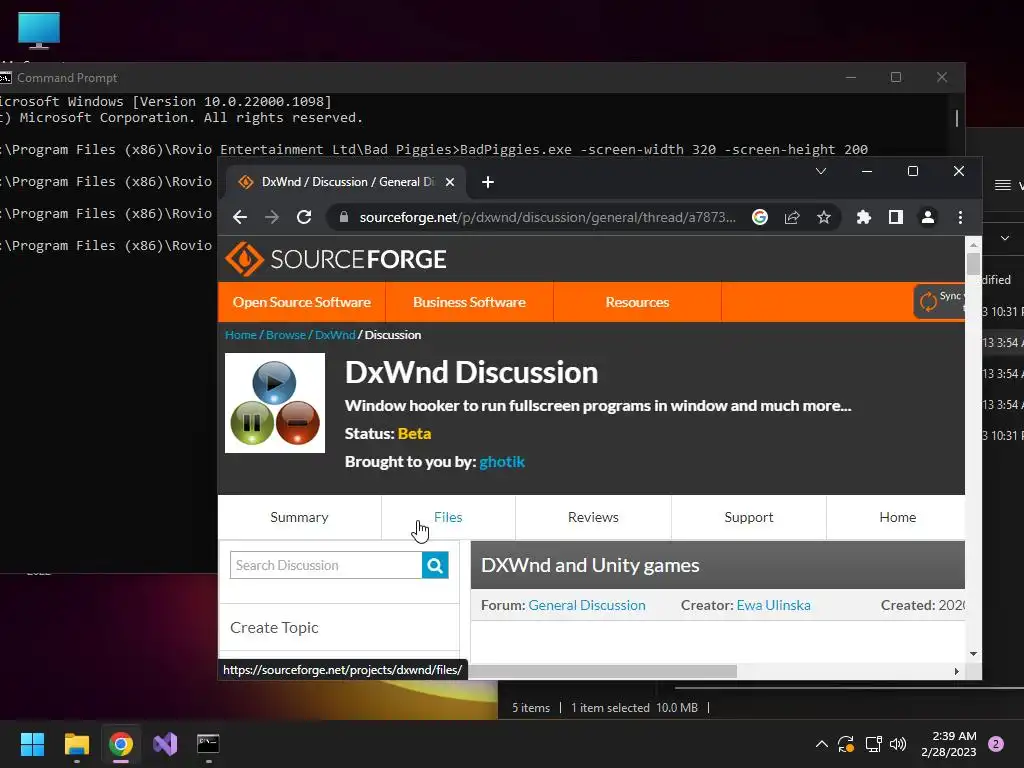Select the DxWnd / Discussion browser tab
This screenshot has height=768, width=1024.
(x=346, y=182)
